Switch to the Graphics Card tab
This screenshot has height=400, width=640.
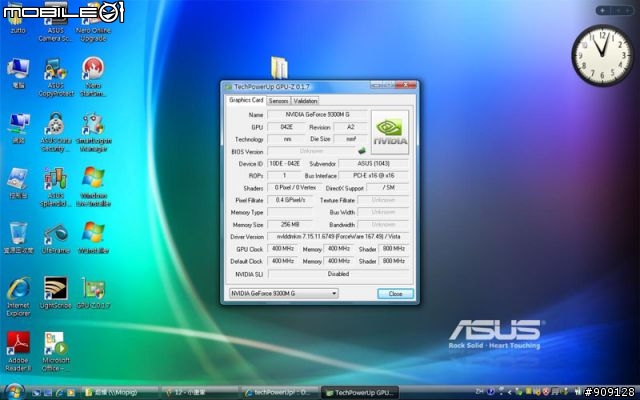click(246, 100)
